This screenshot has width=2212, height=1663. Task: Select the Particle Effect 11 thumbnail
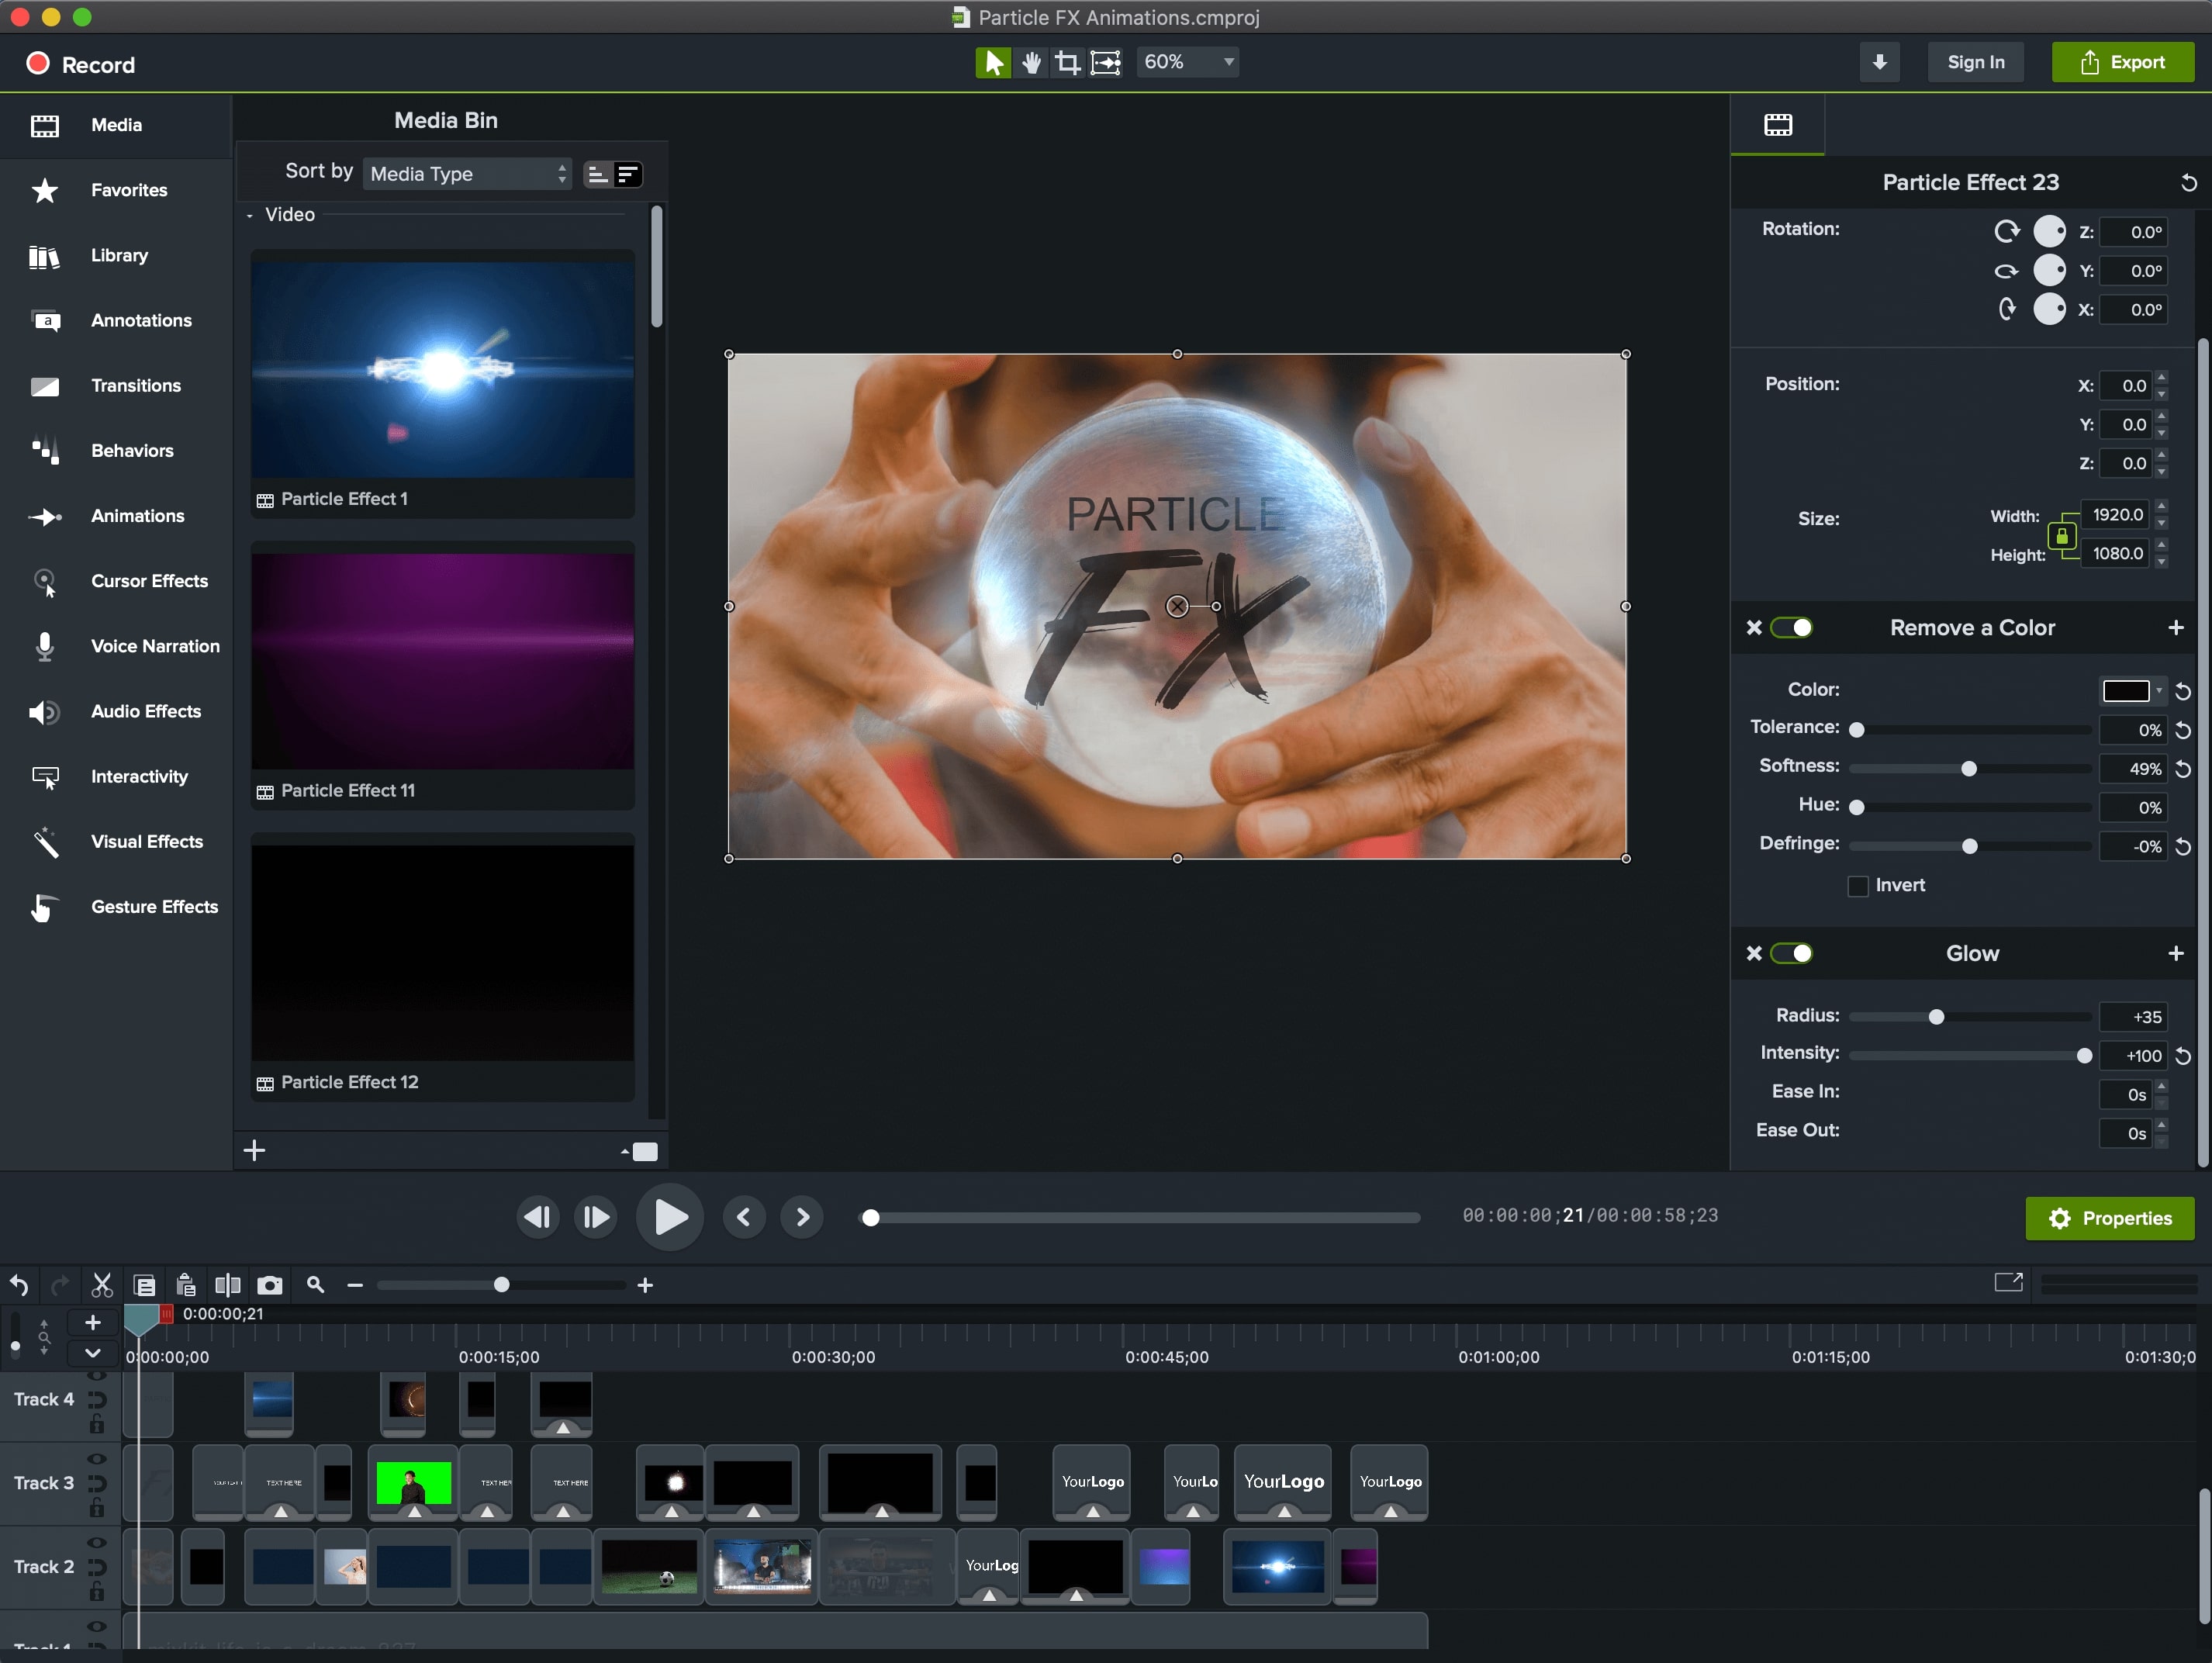click(x=442, y=661)
